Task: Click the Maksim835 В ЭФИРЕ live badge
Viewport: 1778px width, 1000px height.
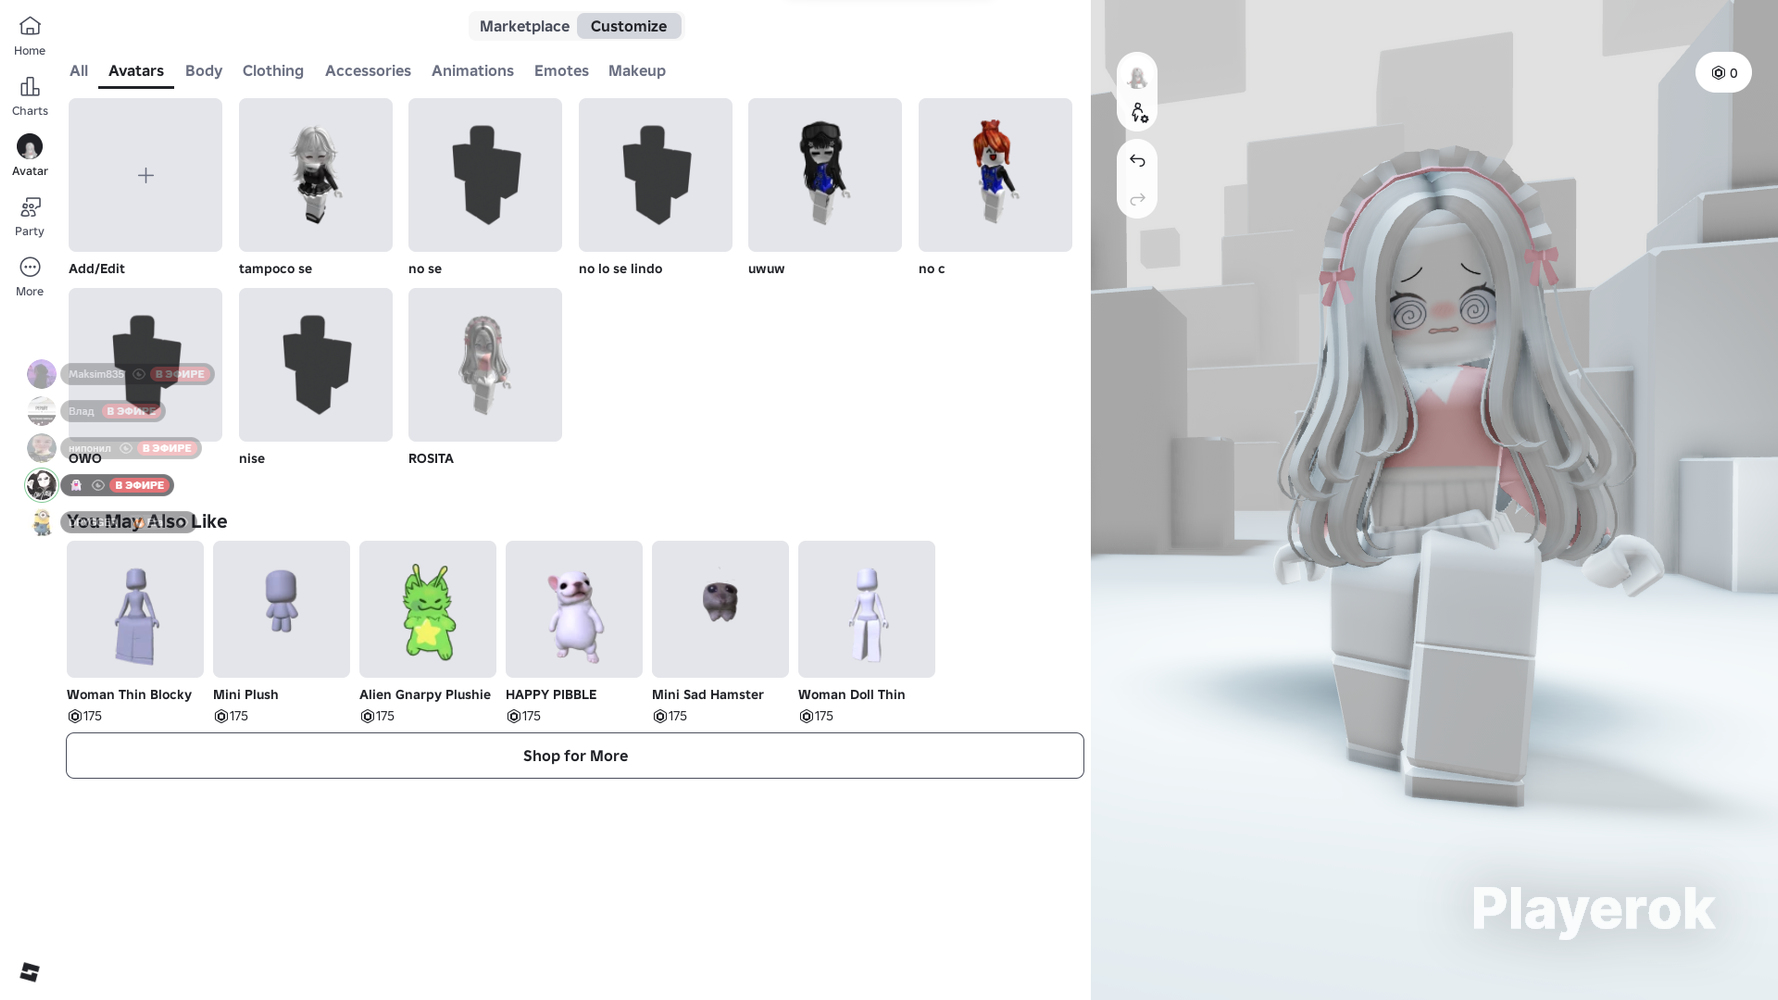Action: pos(180,374)
